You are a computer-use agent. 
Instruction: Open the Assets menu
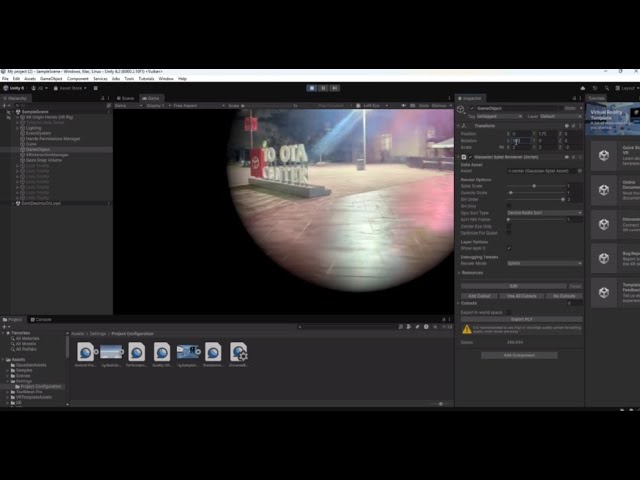30,79
